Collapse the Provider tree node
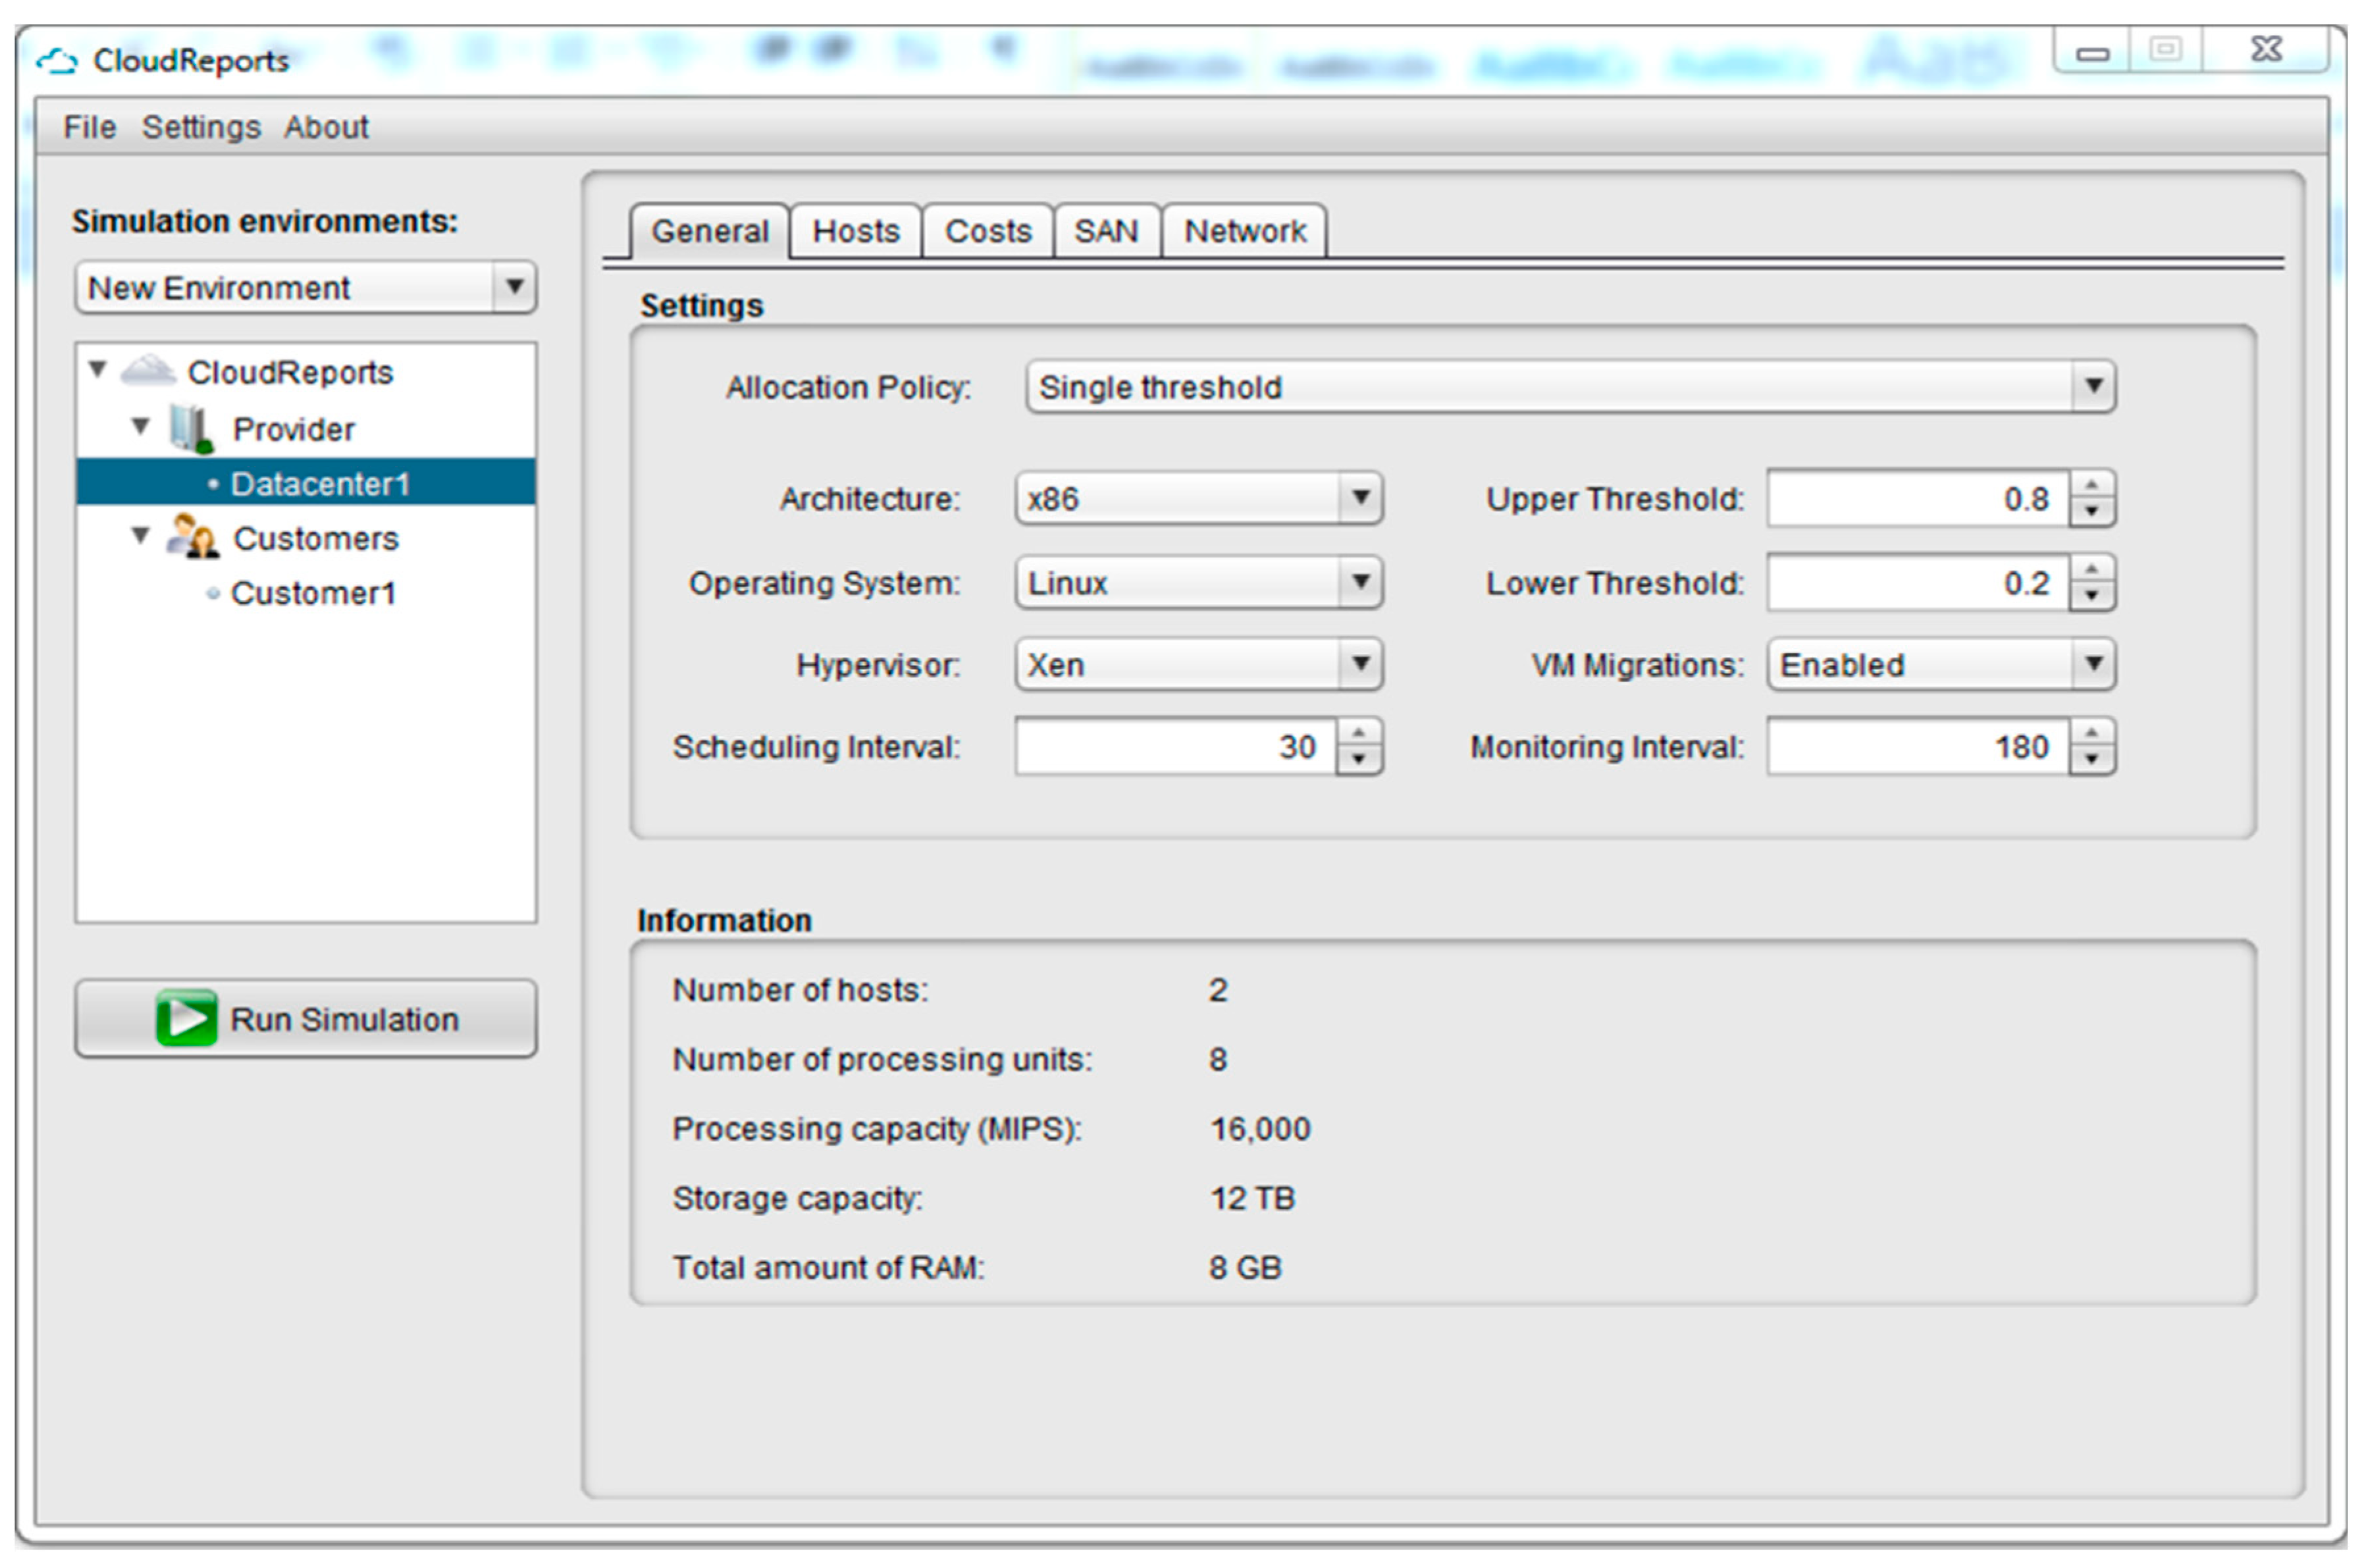2358x1568 pixels. [x=141, y=427]
